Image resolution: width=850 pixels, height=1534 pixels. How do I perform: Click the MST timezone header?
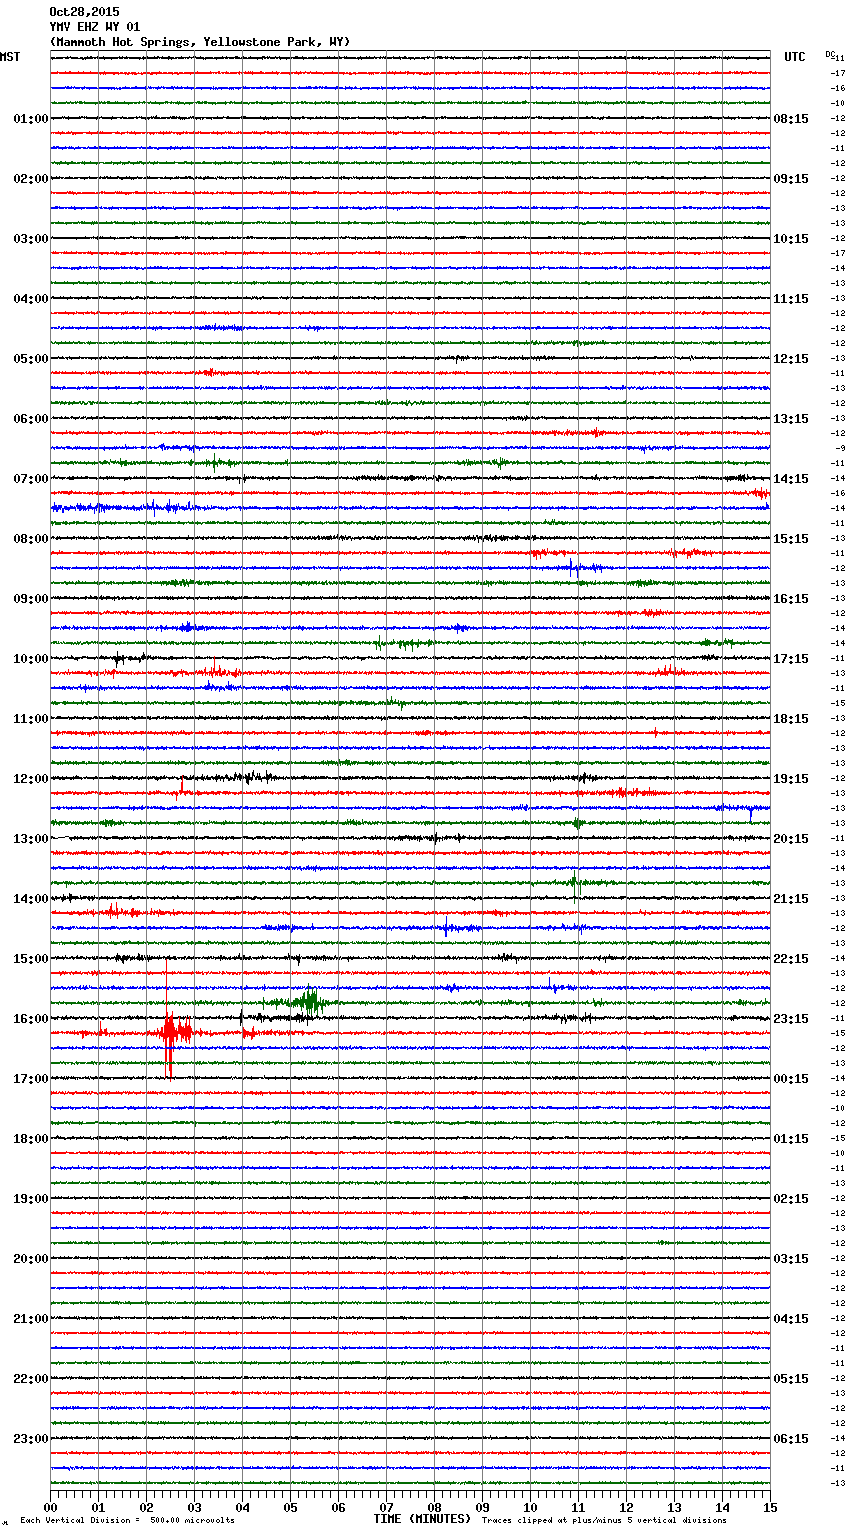pyautogui.click(x=10, y=57)
